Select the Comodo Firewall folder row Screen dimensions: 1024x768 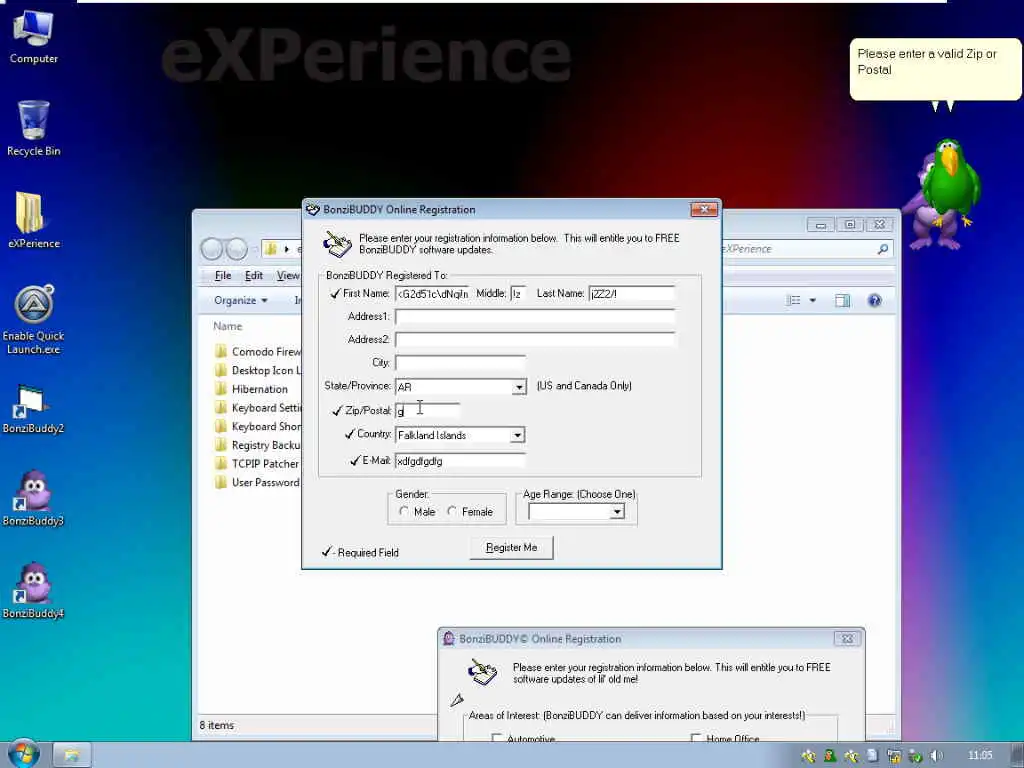(257, 351)
